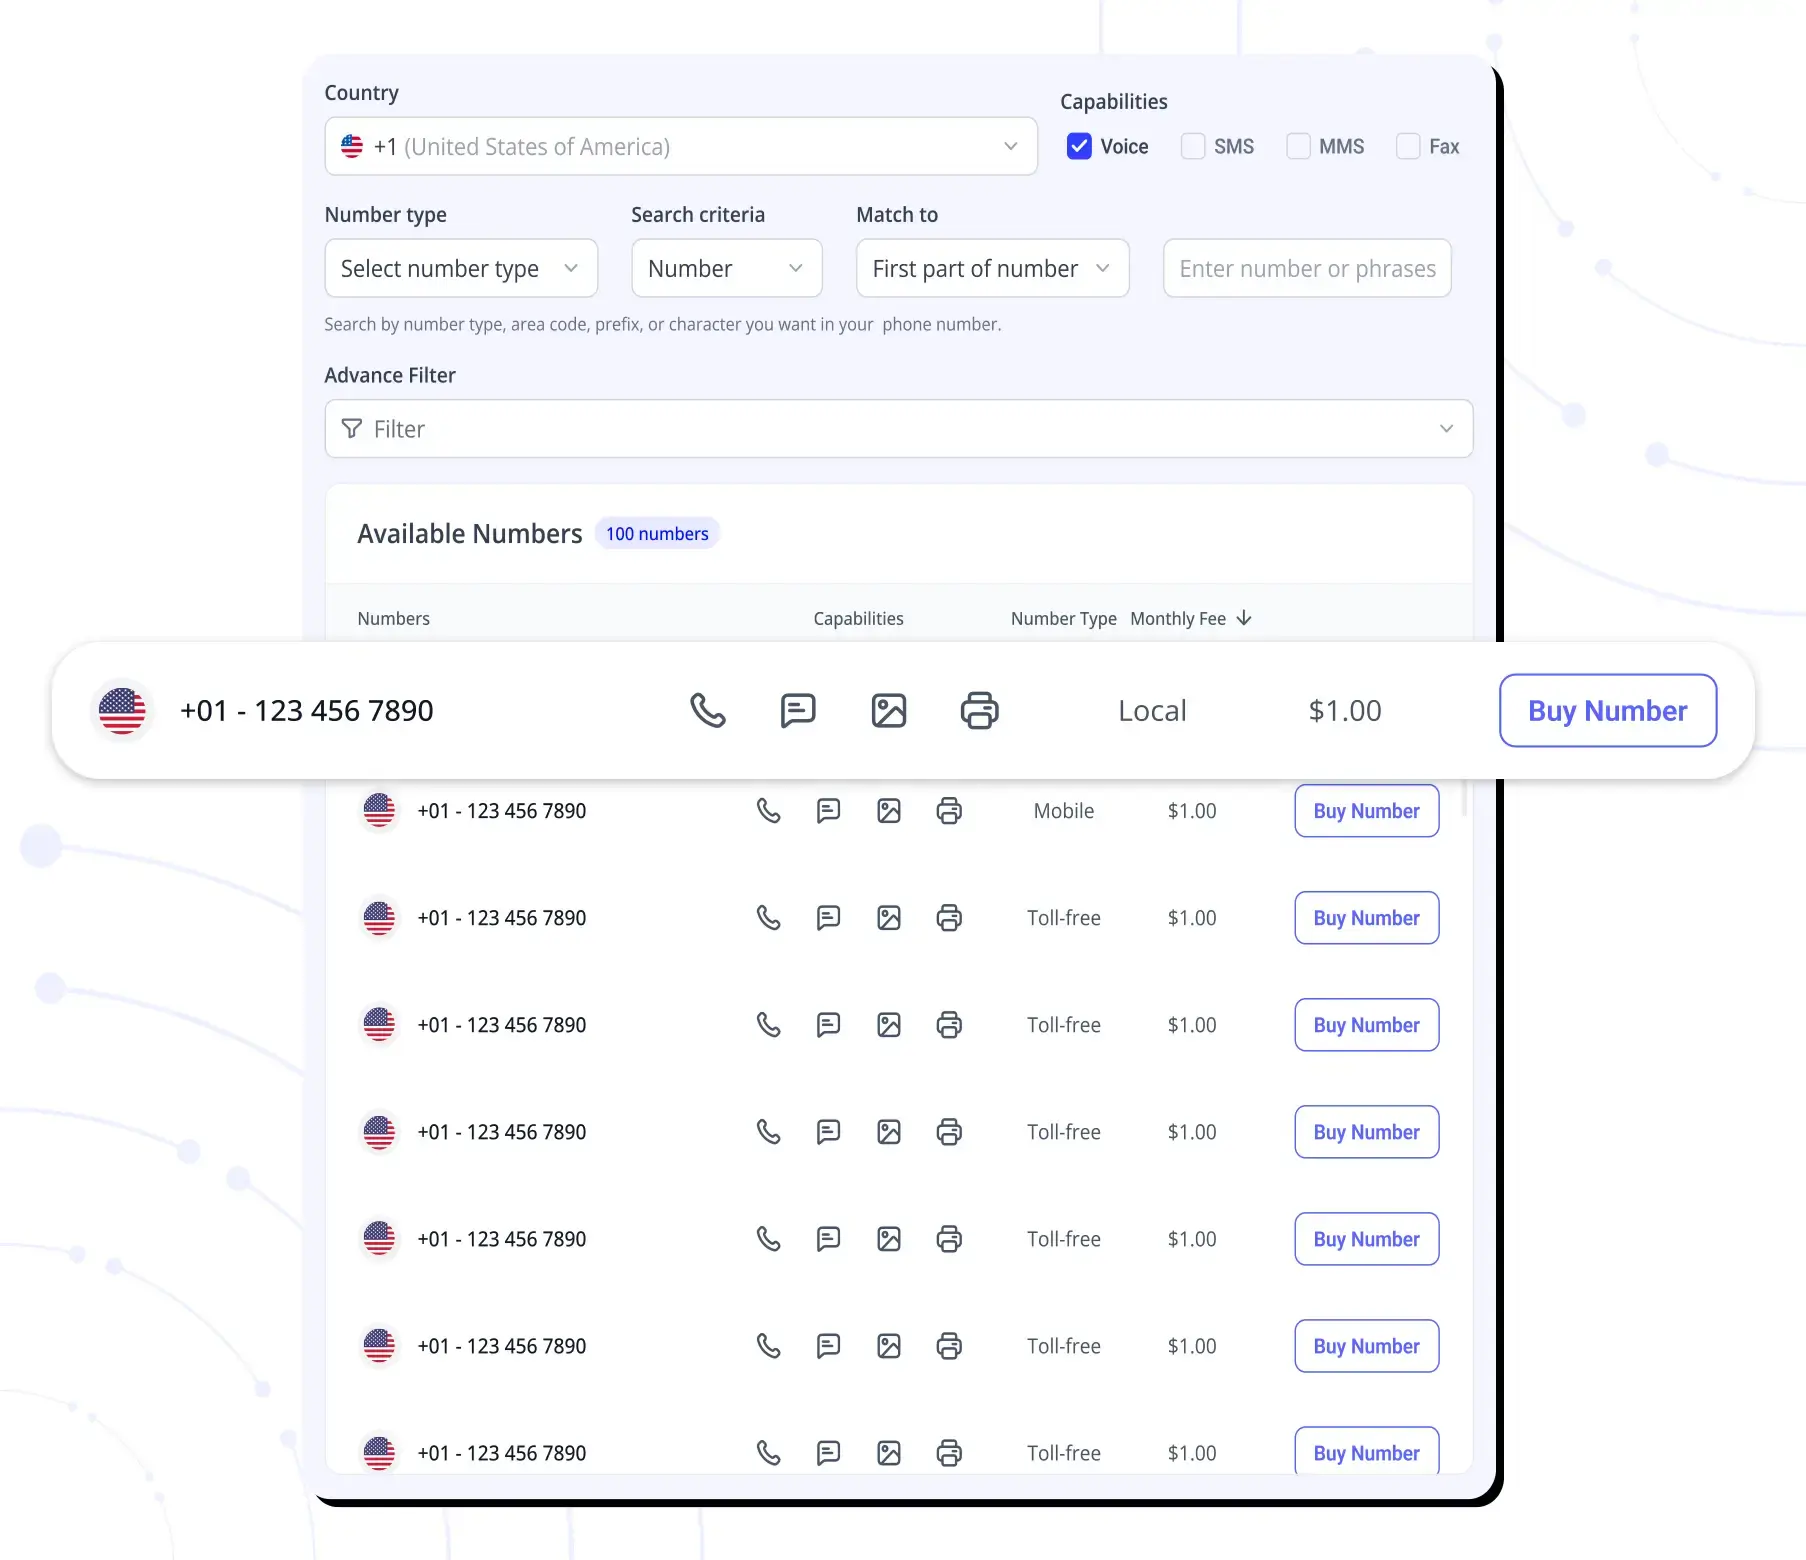This screenshot has width=1806, height=1560.
Task: Uncheck the Voice capability checkbox
Action: pyautogui.click(x=1079, y=147)
